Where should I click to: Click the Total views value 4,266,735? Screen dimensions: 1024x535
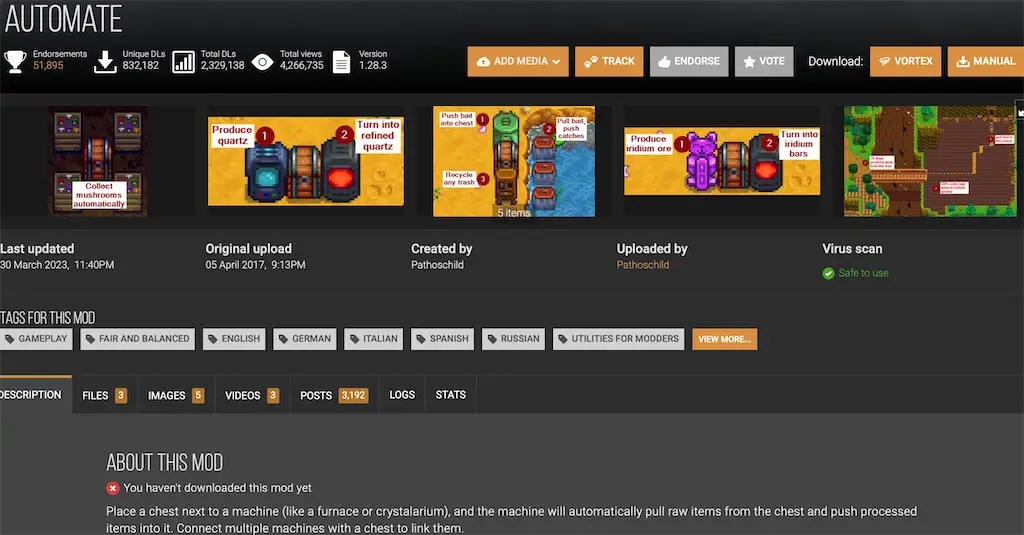(x=302, y=65)
